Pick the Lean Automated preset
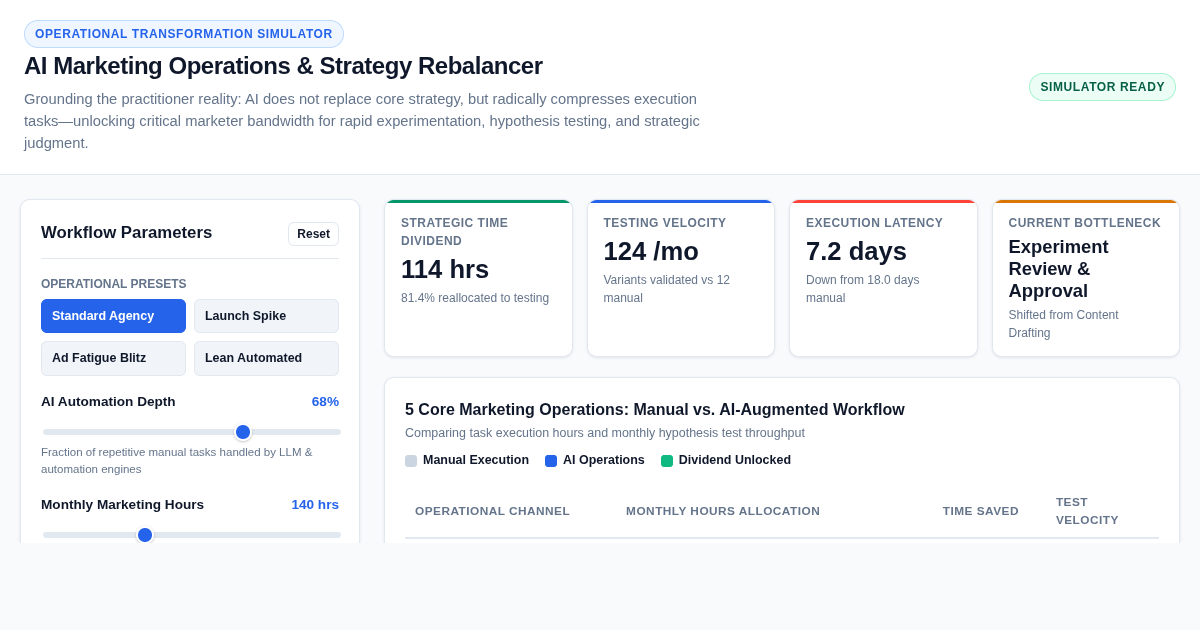 [266, 358]
